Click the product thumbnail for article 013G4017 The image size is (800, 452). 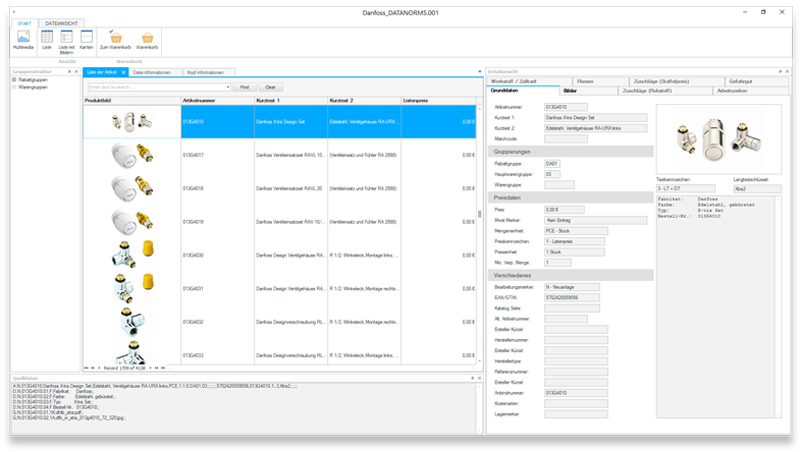(x=132, y=155)
